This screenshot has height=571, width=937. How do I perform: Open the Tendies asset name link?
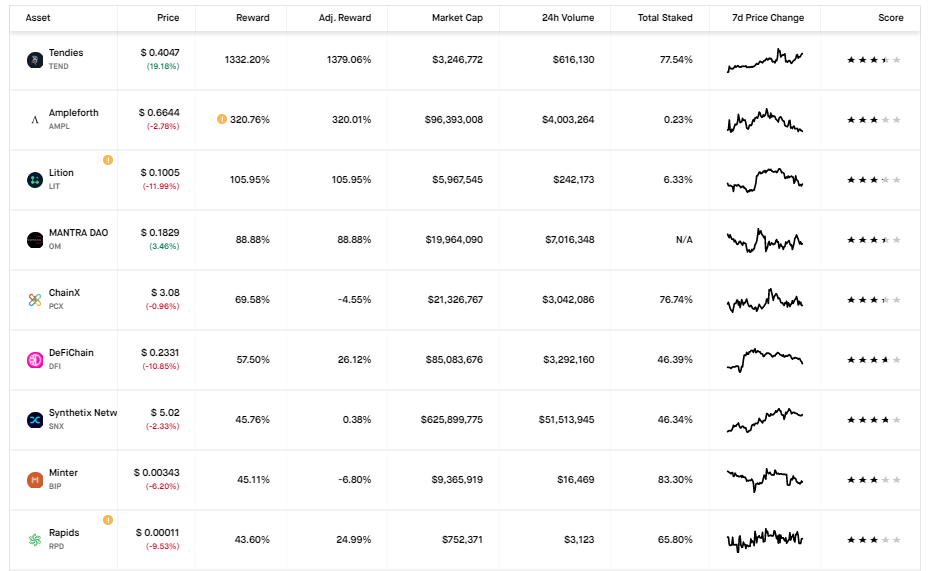pos(66,53)
